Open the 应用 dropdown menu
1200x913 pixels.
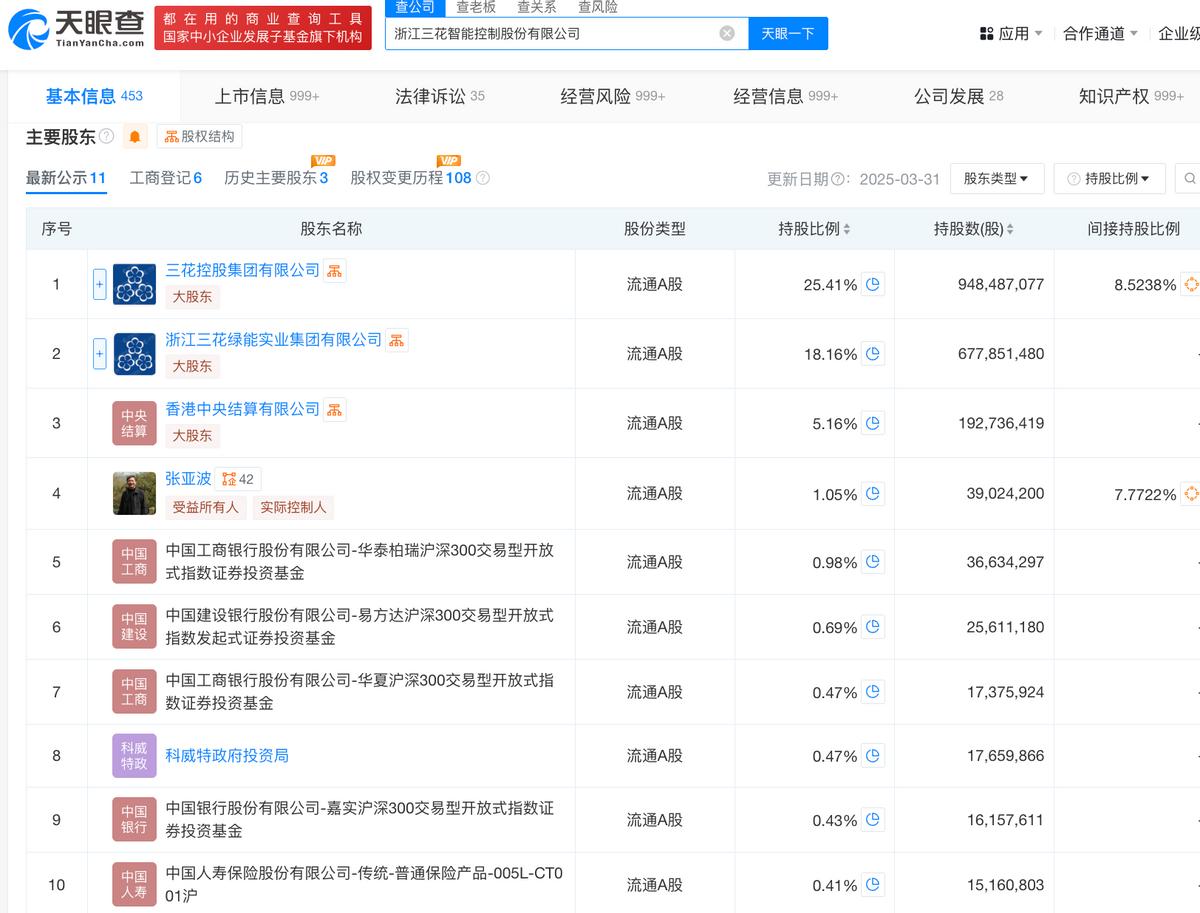pos(1011,33)
